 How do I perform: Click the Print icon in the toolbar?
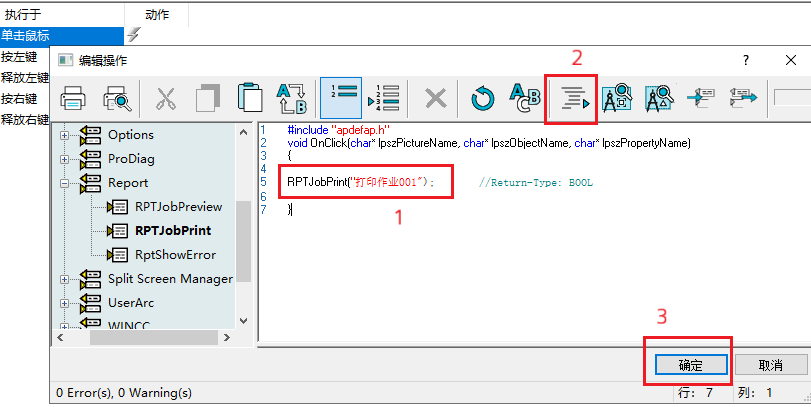click(x=73, y=98)
